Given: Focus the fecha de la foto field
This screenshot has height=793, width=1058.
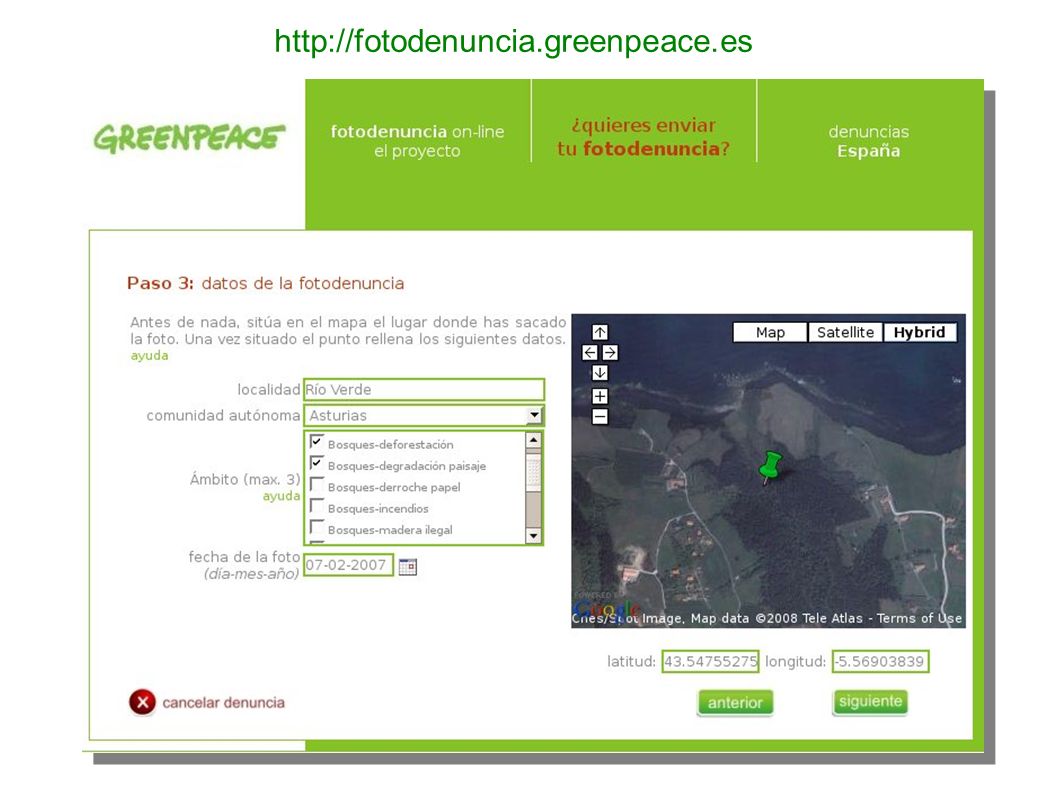Looking at the screenshot, I should click(348, 565).
